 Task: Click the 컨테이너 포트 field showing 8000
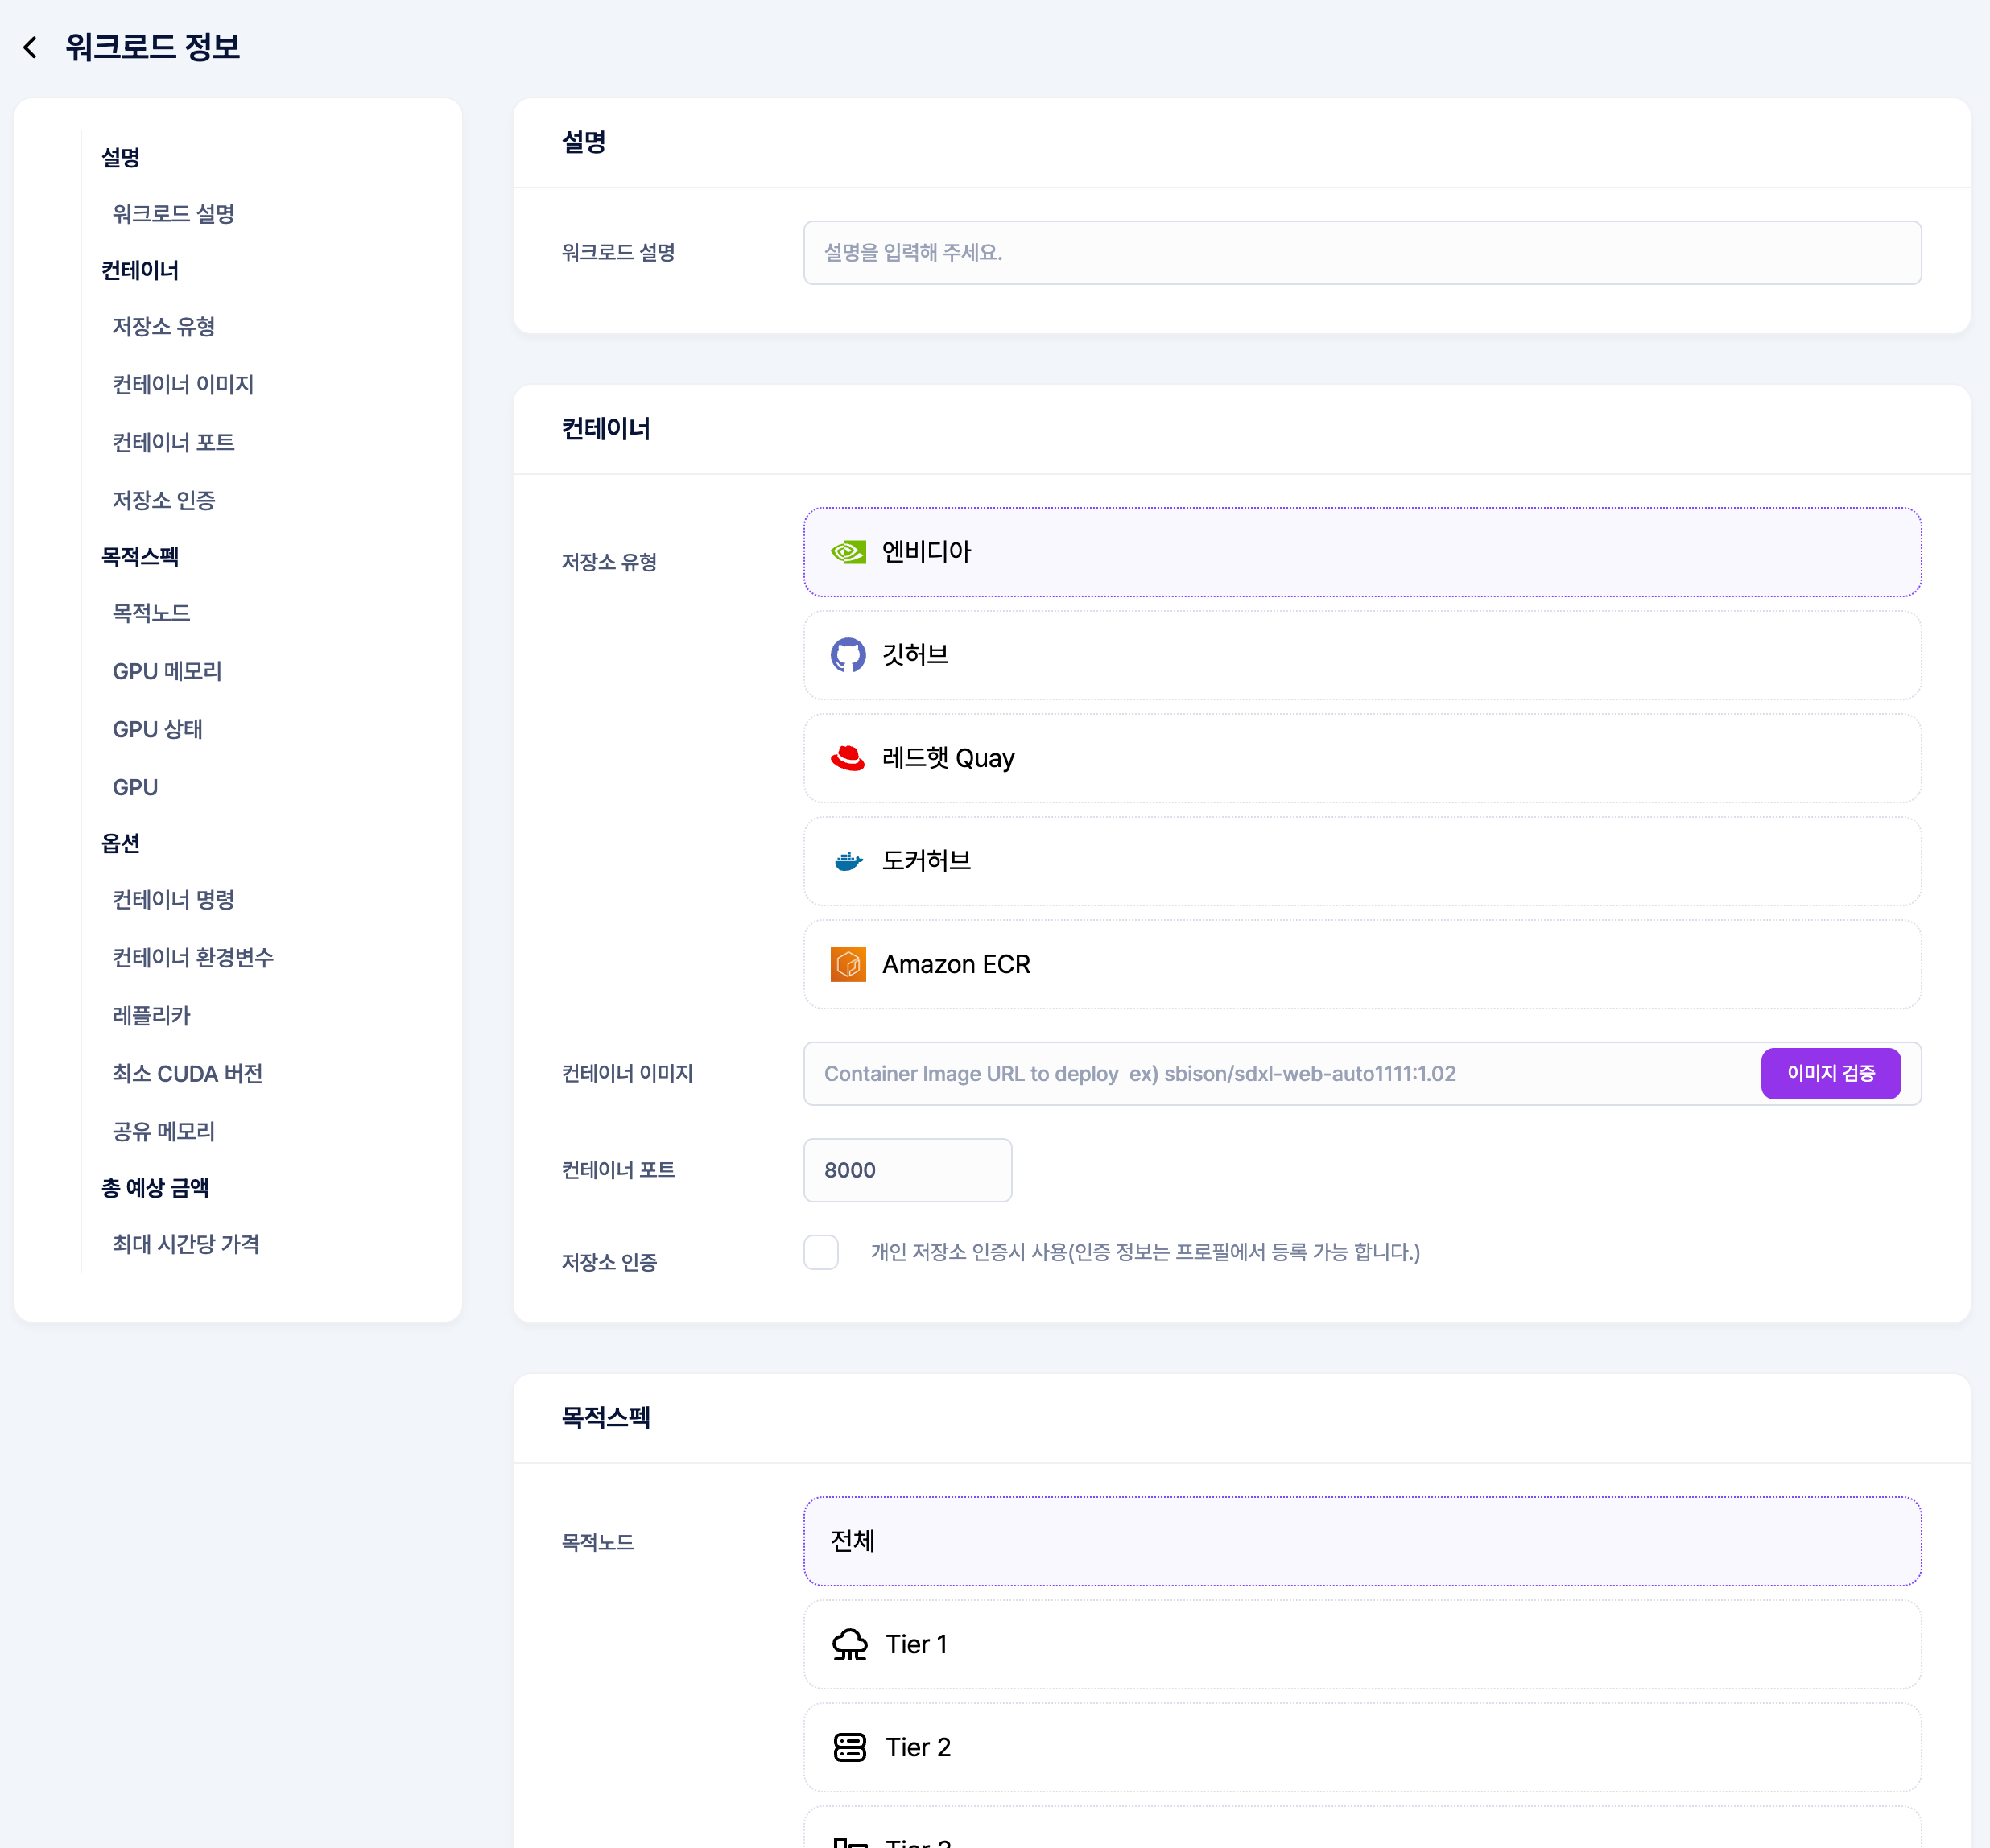click(x=907, y=1170)
